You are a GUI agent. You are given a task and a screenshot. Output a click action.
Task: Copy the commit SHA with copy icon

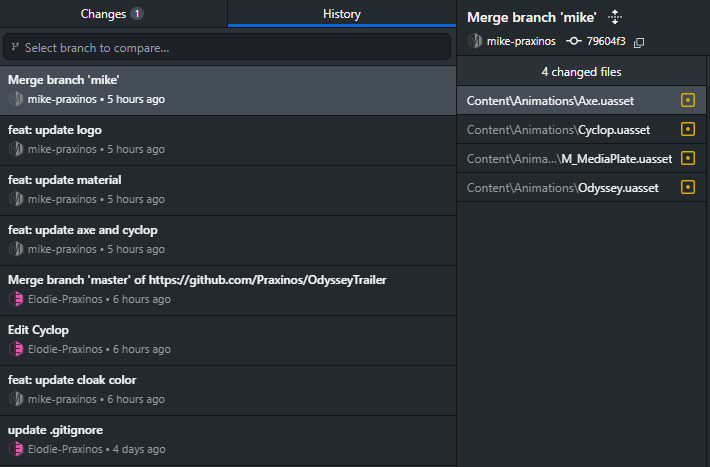[x=640, y=42]
